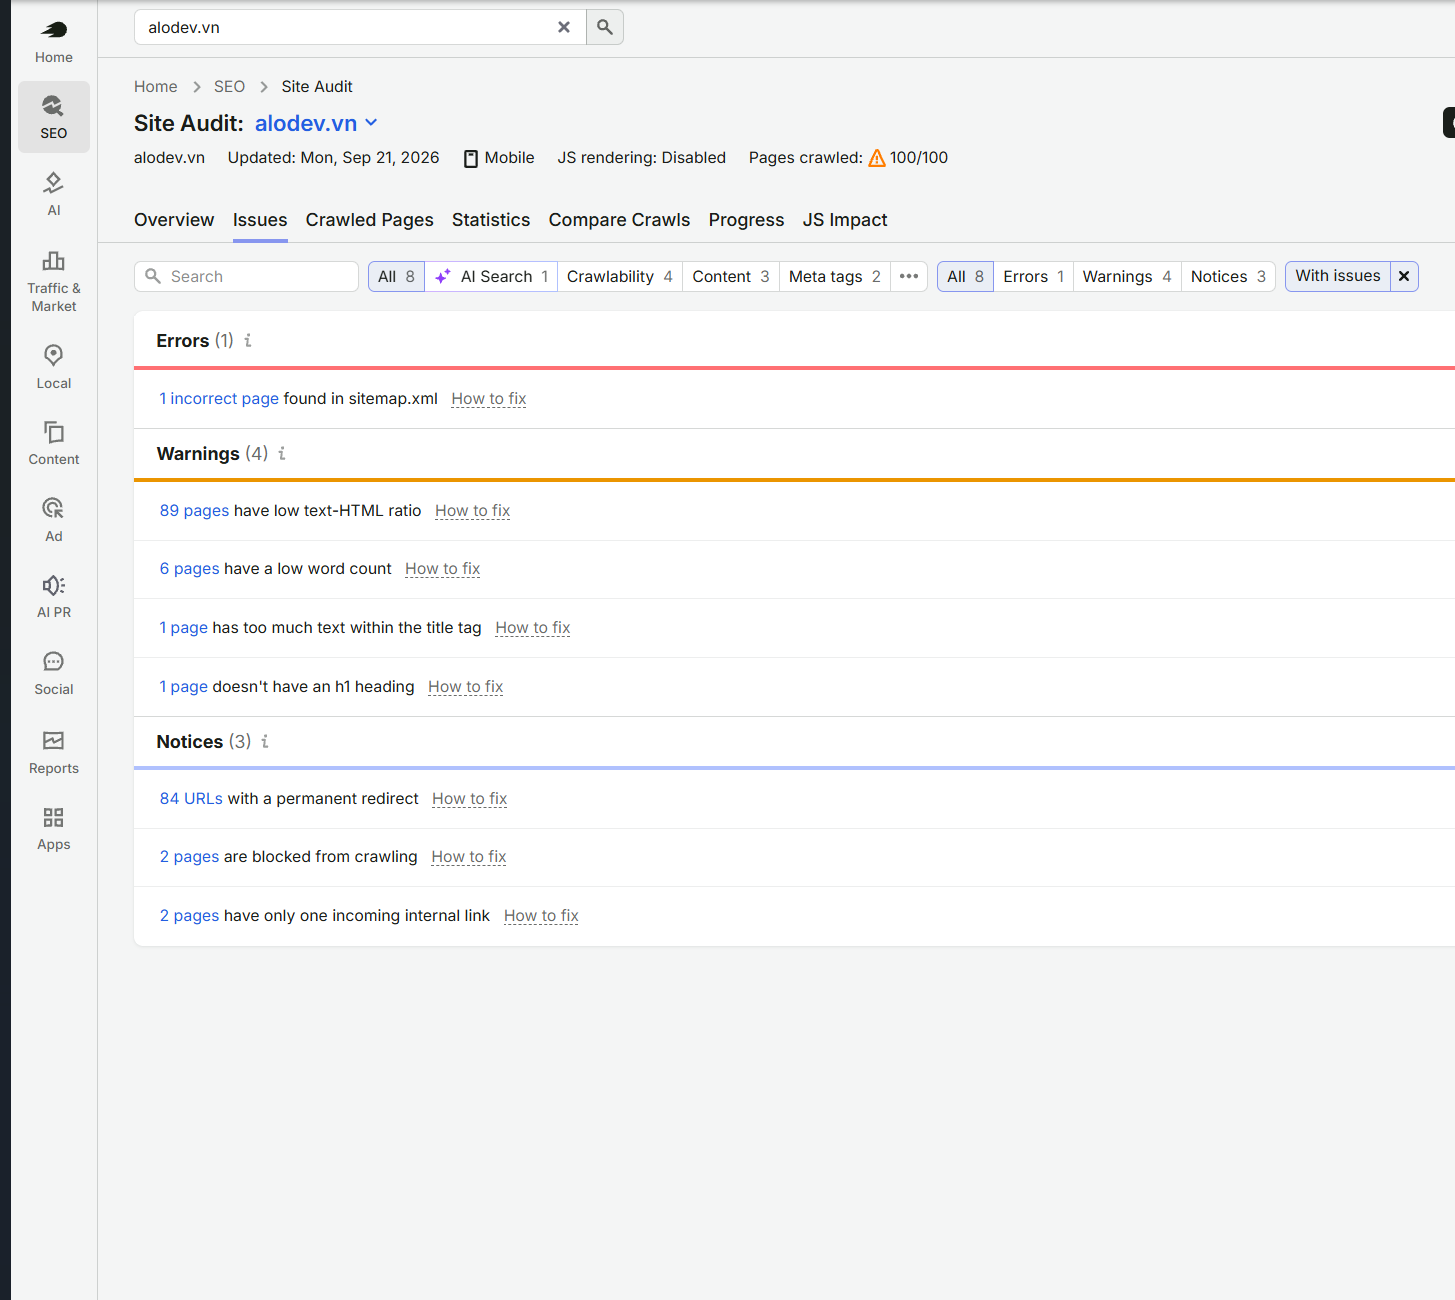Switch to the Overview tab
The image size is (1455, 1300).
174,220
